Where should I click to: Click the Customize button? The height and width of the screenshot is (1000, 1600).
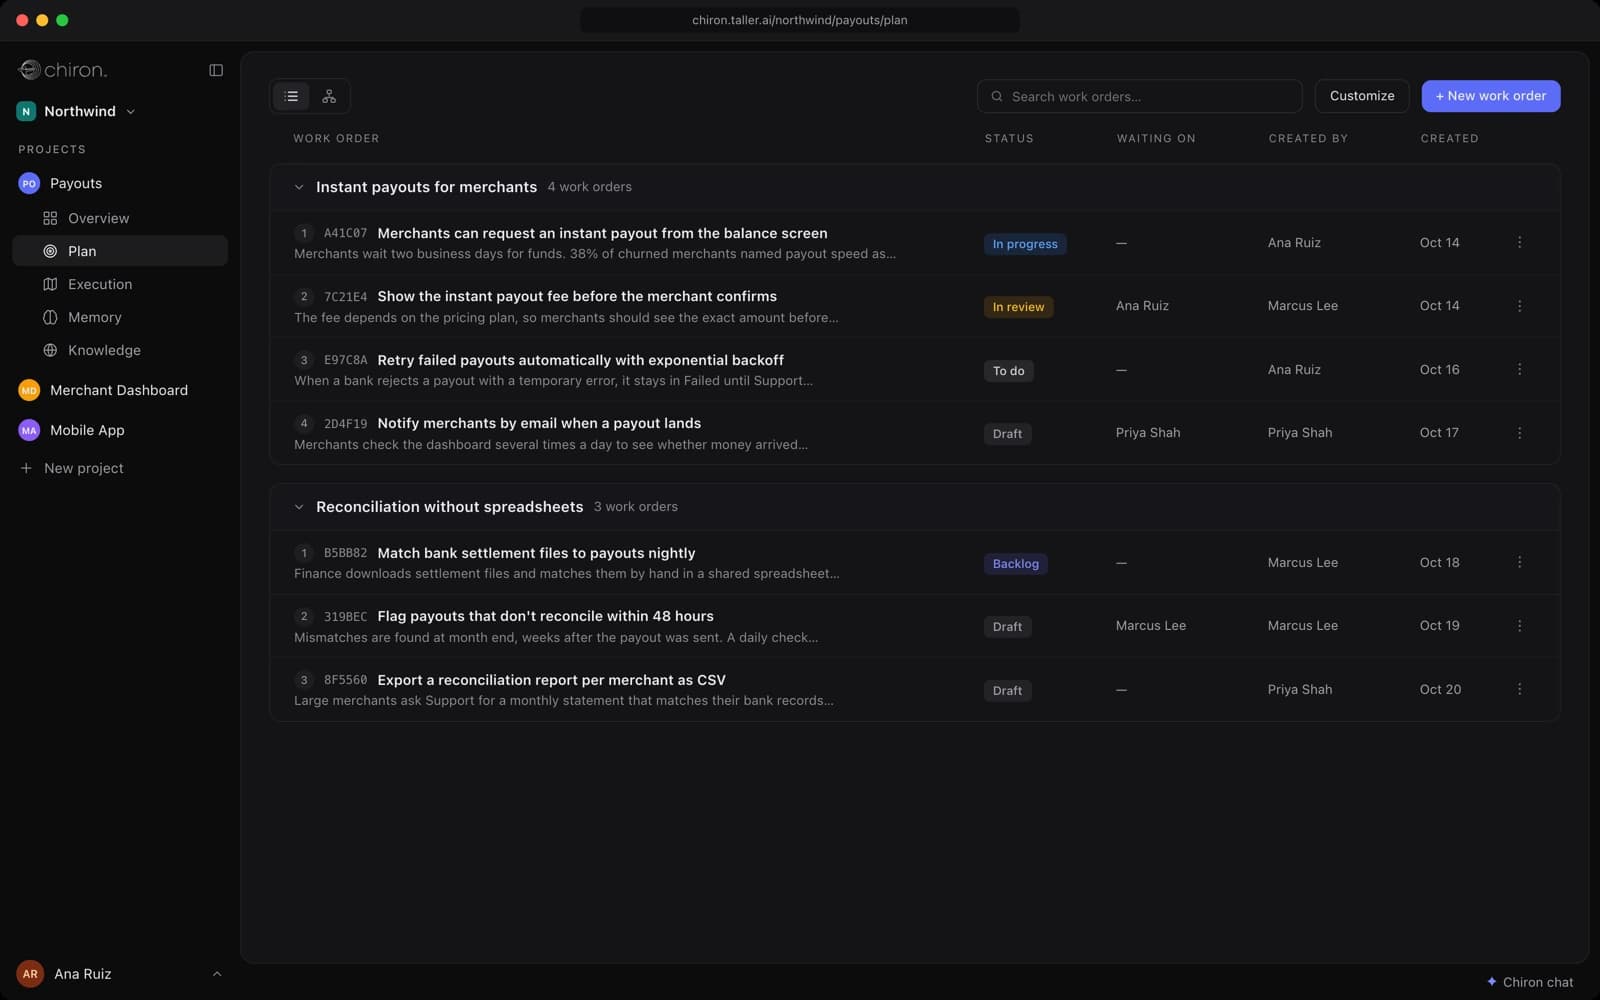(1362, 96)
